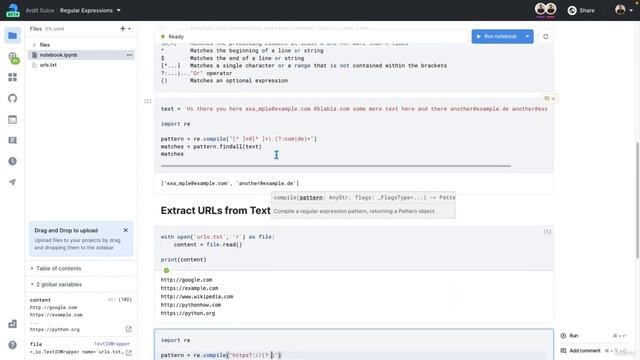This screenshot has width=640, height=360.
Task: Open the file variable in viewer
Action: pos(129,352)
